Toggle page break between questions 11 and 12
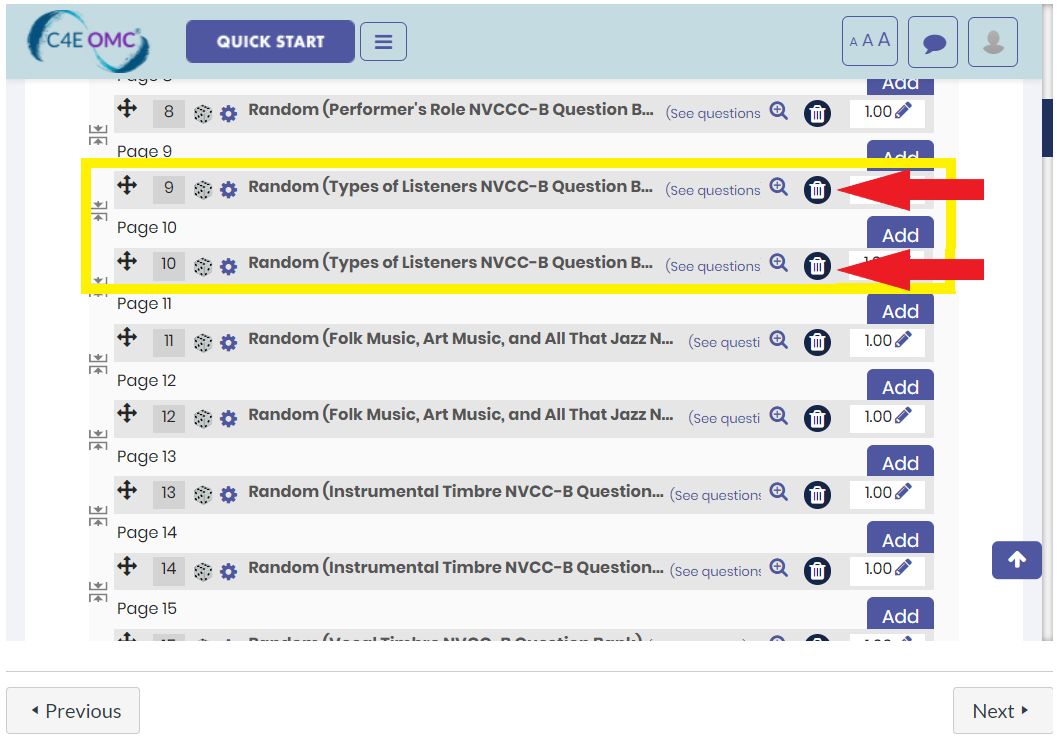Viewport: 1057px width, 741px height. tap(98, 364)
